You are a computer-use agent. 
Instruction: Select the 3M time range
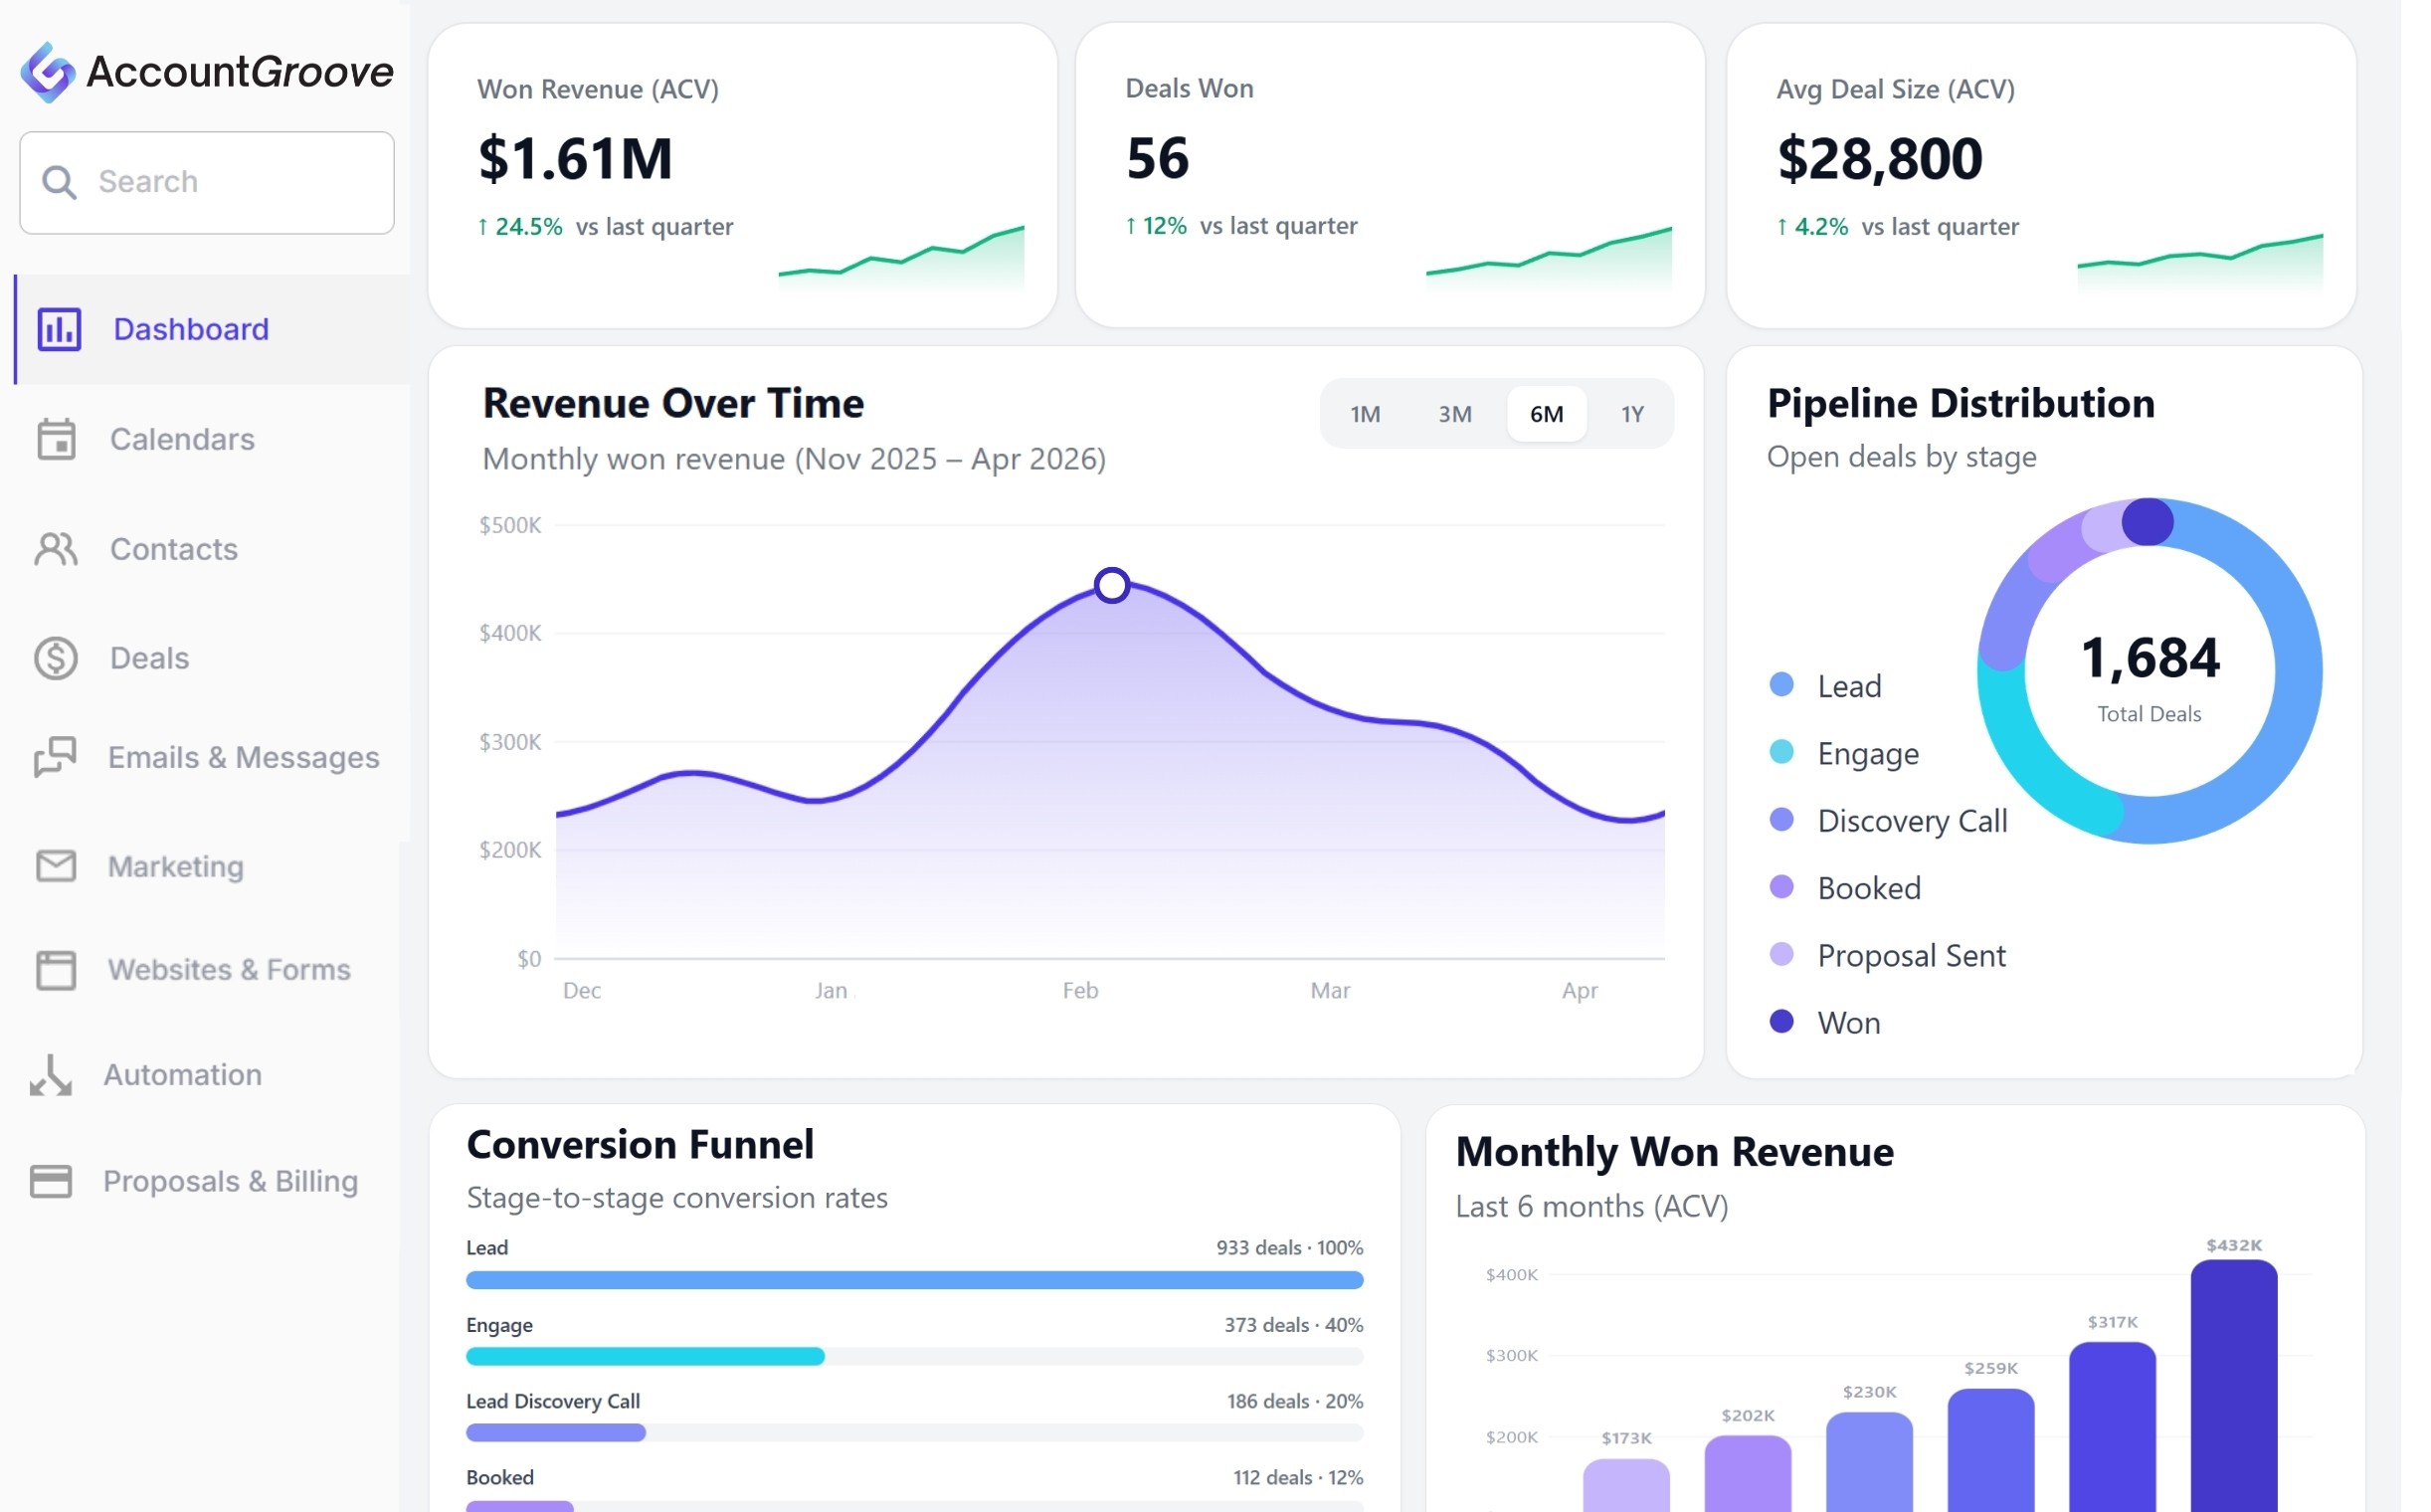[x=1455, y=414]
